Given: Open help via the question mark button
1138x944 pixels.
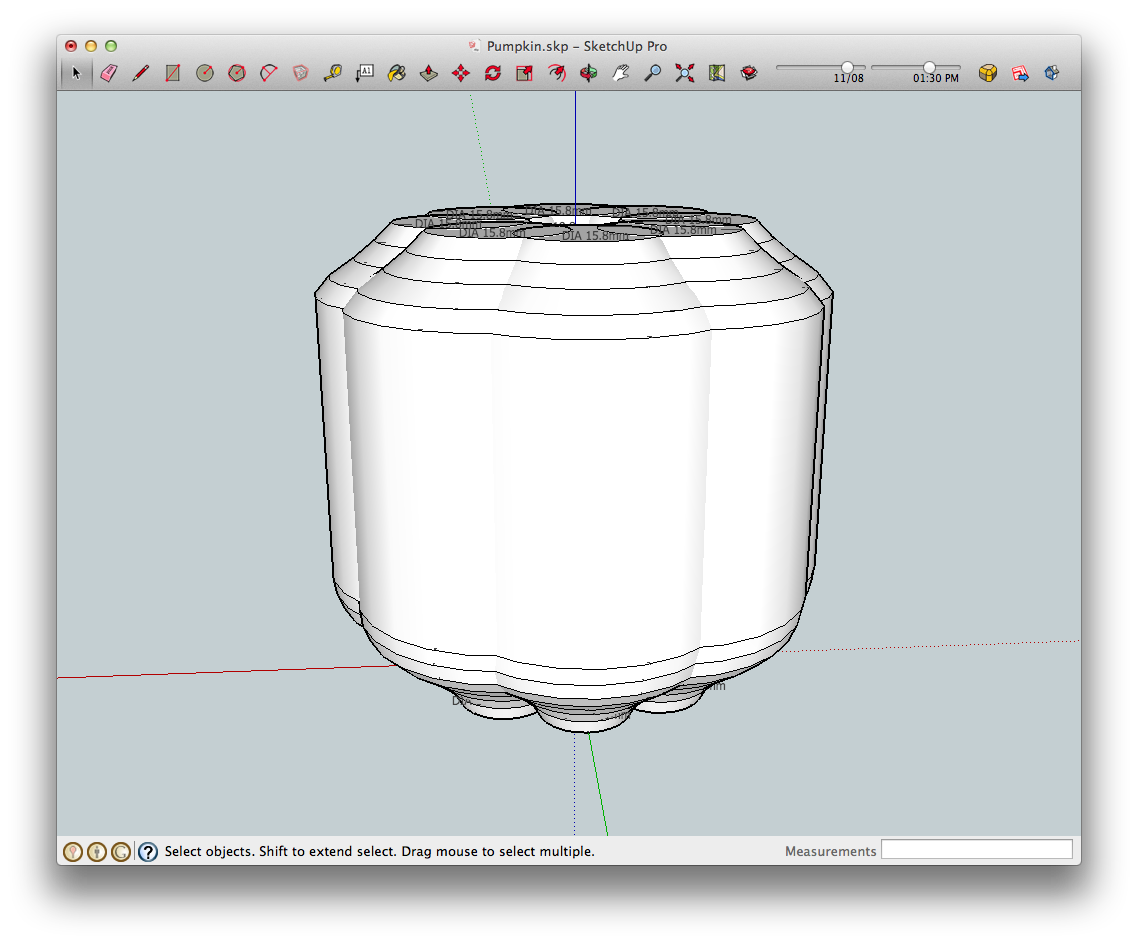Looking at the screenshot, I should [148, 851].
